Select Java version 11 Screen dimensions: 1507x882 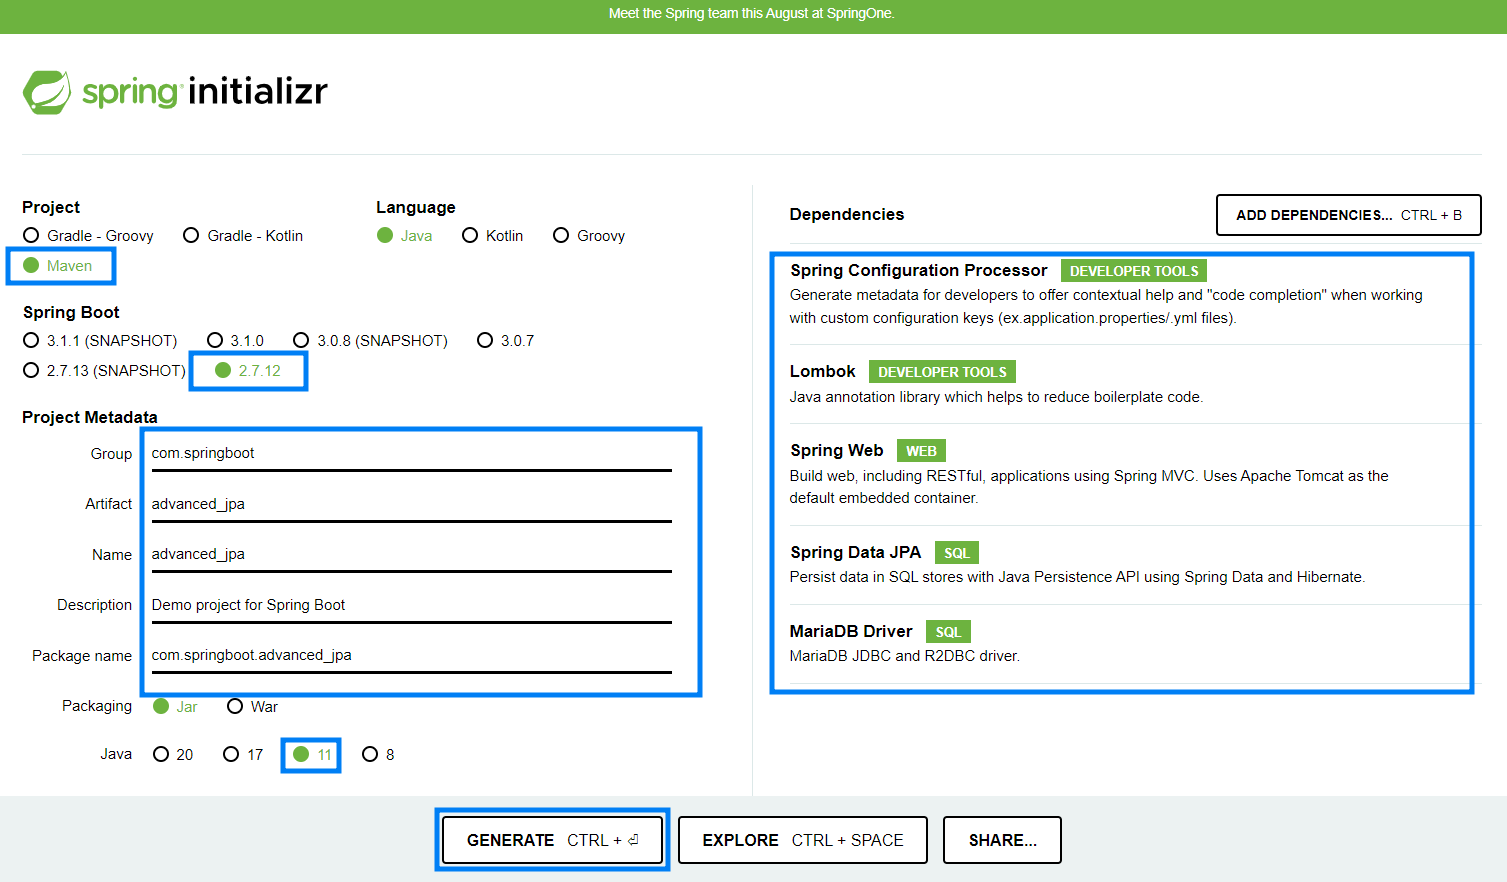pos(312,755)
